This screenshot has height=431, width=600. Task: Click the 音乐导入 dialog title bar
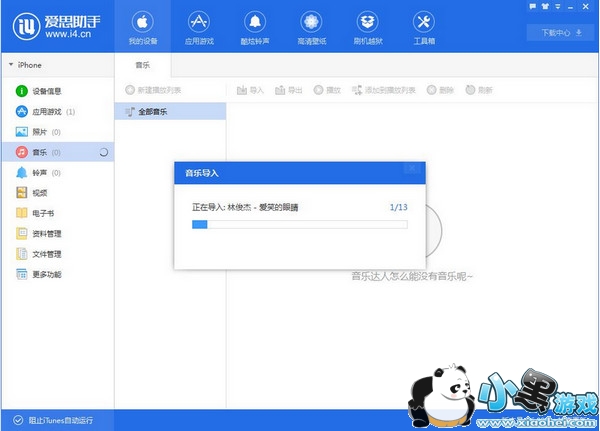point(300,173)
